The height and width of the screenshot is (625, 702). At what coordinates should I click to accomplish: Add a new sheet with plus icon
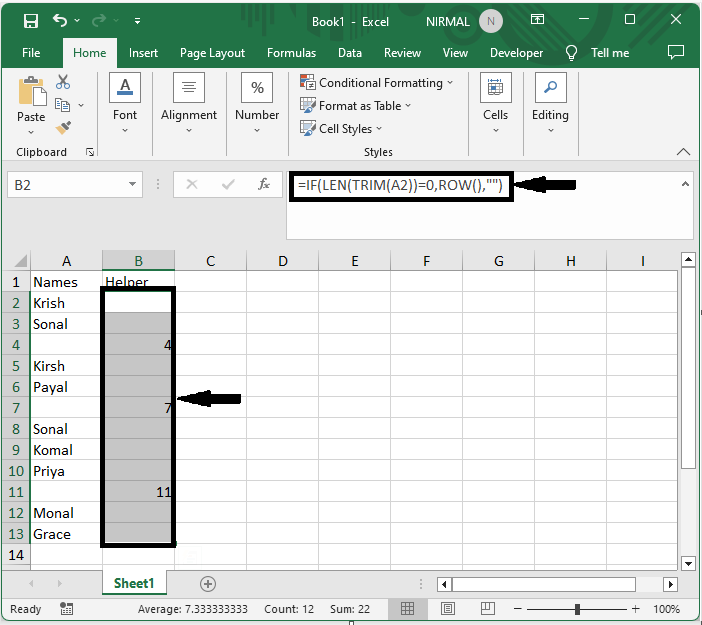coord(208,584)
